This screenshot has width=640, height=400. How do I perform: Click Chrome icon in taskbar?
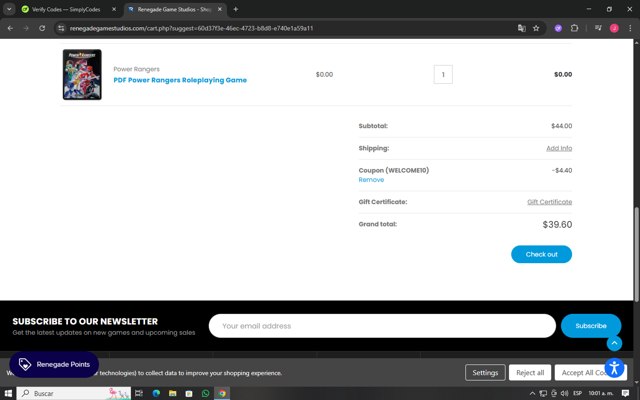[x=222, y=393]
